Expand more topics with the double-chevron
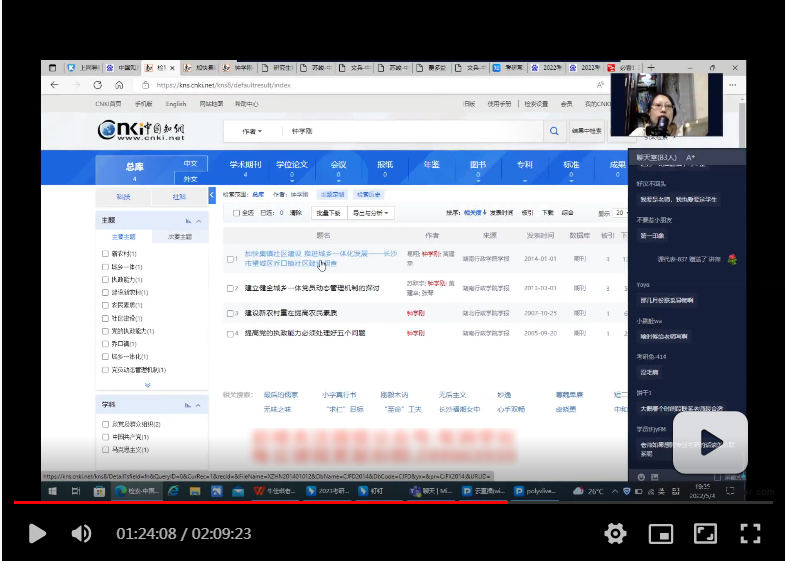 (x=148, y=385)
